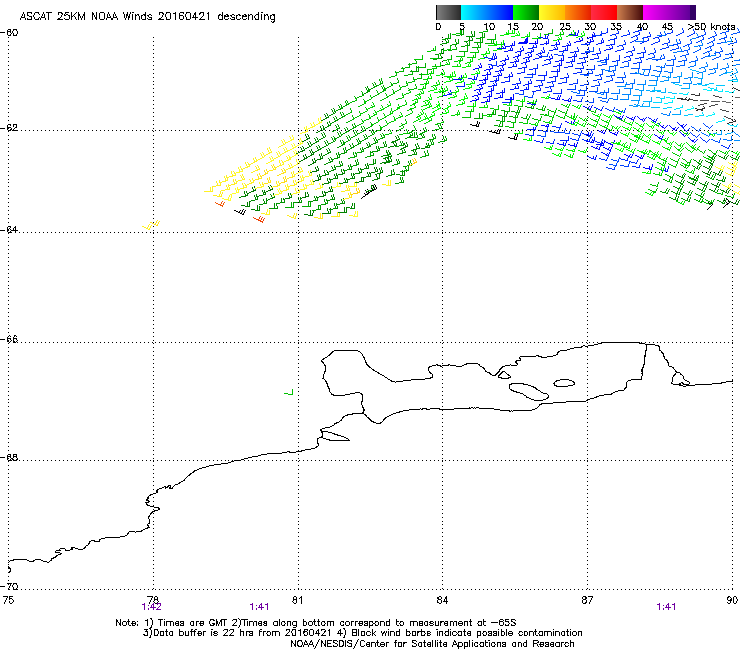The width and height of the screenshot is (740, 650).
Task: Click the longitude label '81'
Action: pyautogui.click(x=297, y=600)
